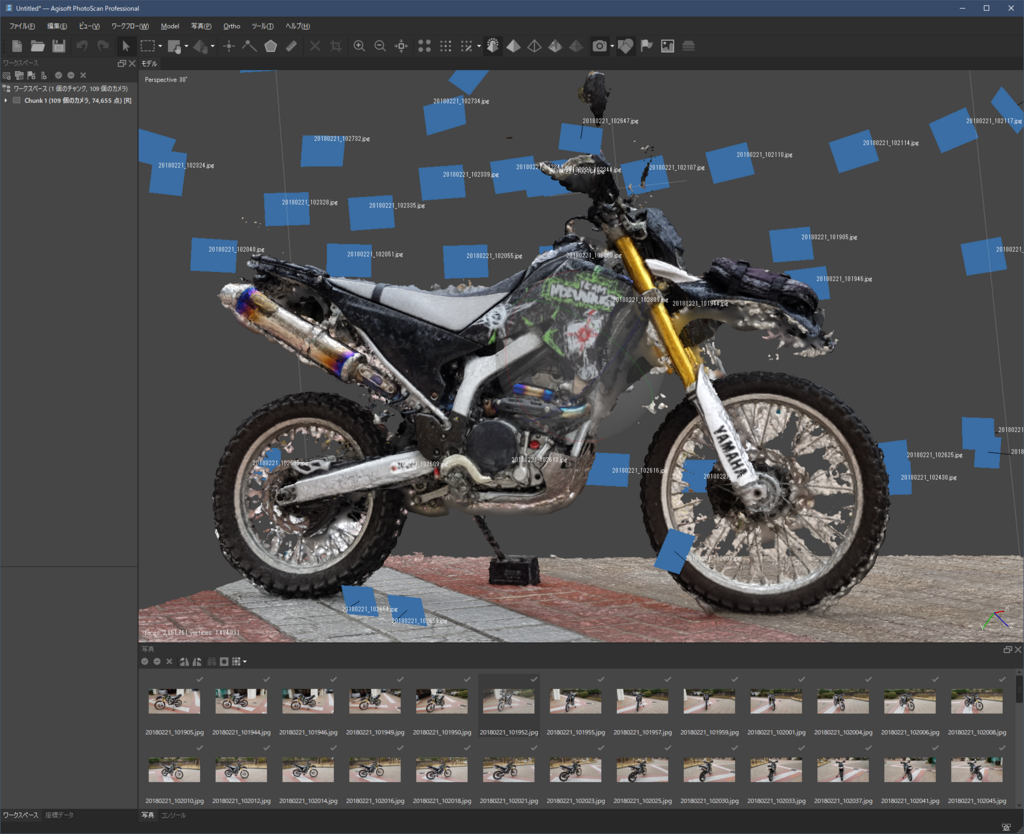Image resolution: width=1024 pixels, height=834 pixels.
Task: Open the Move Region tool dropdown arrow
Action: 186,46
